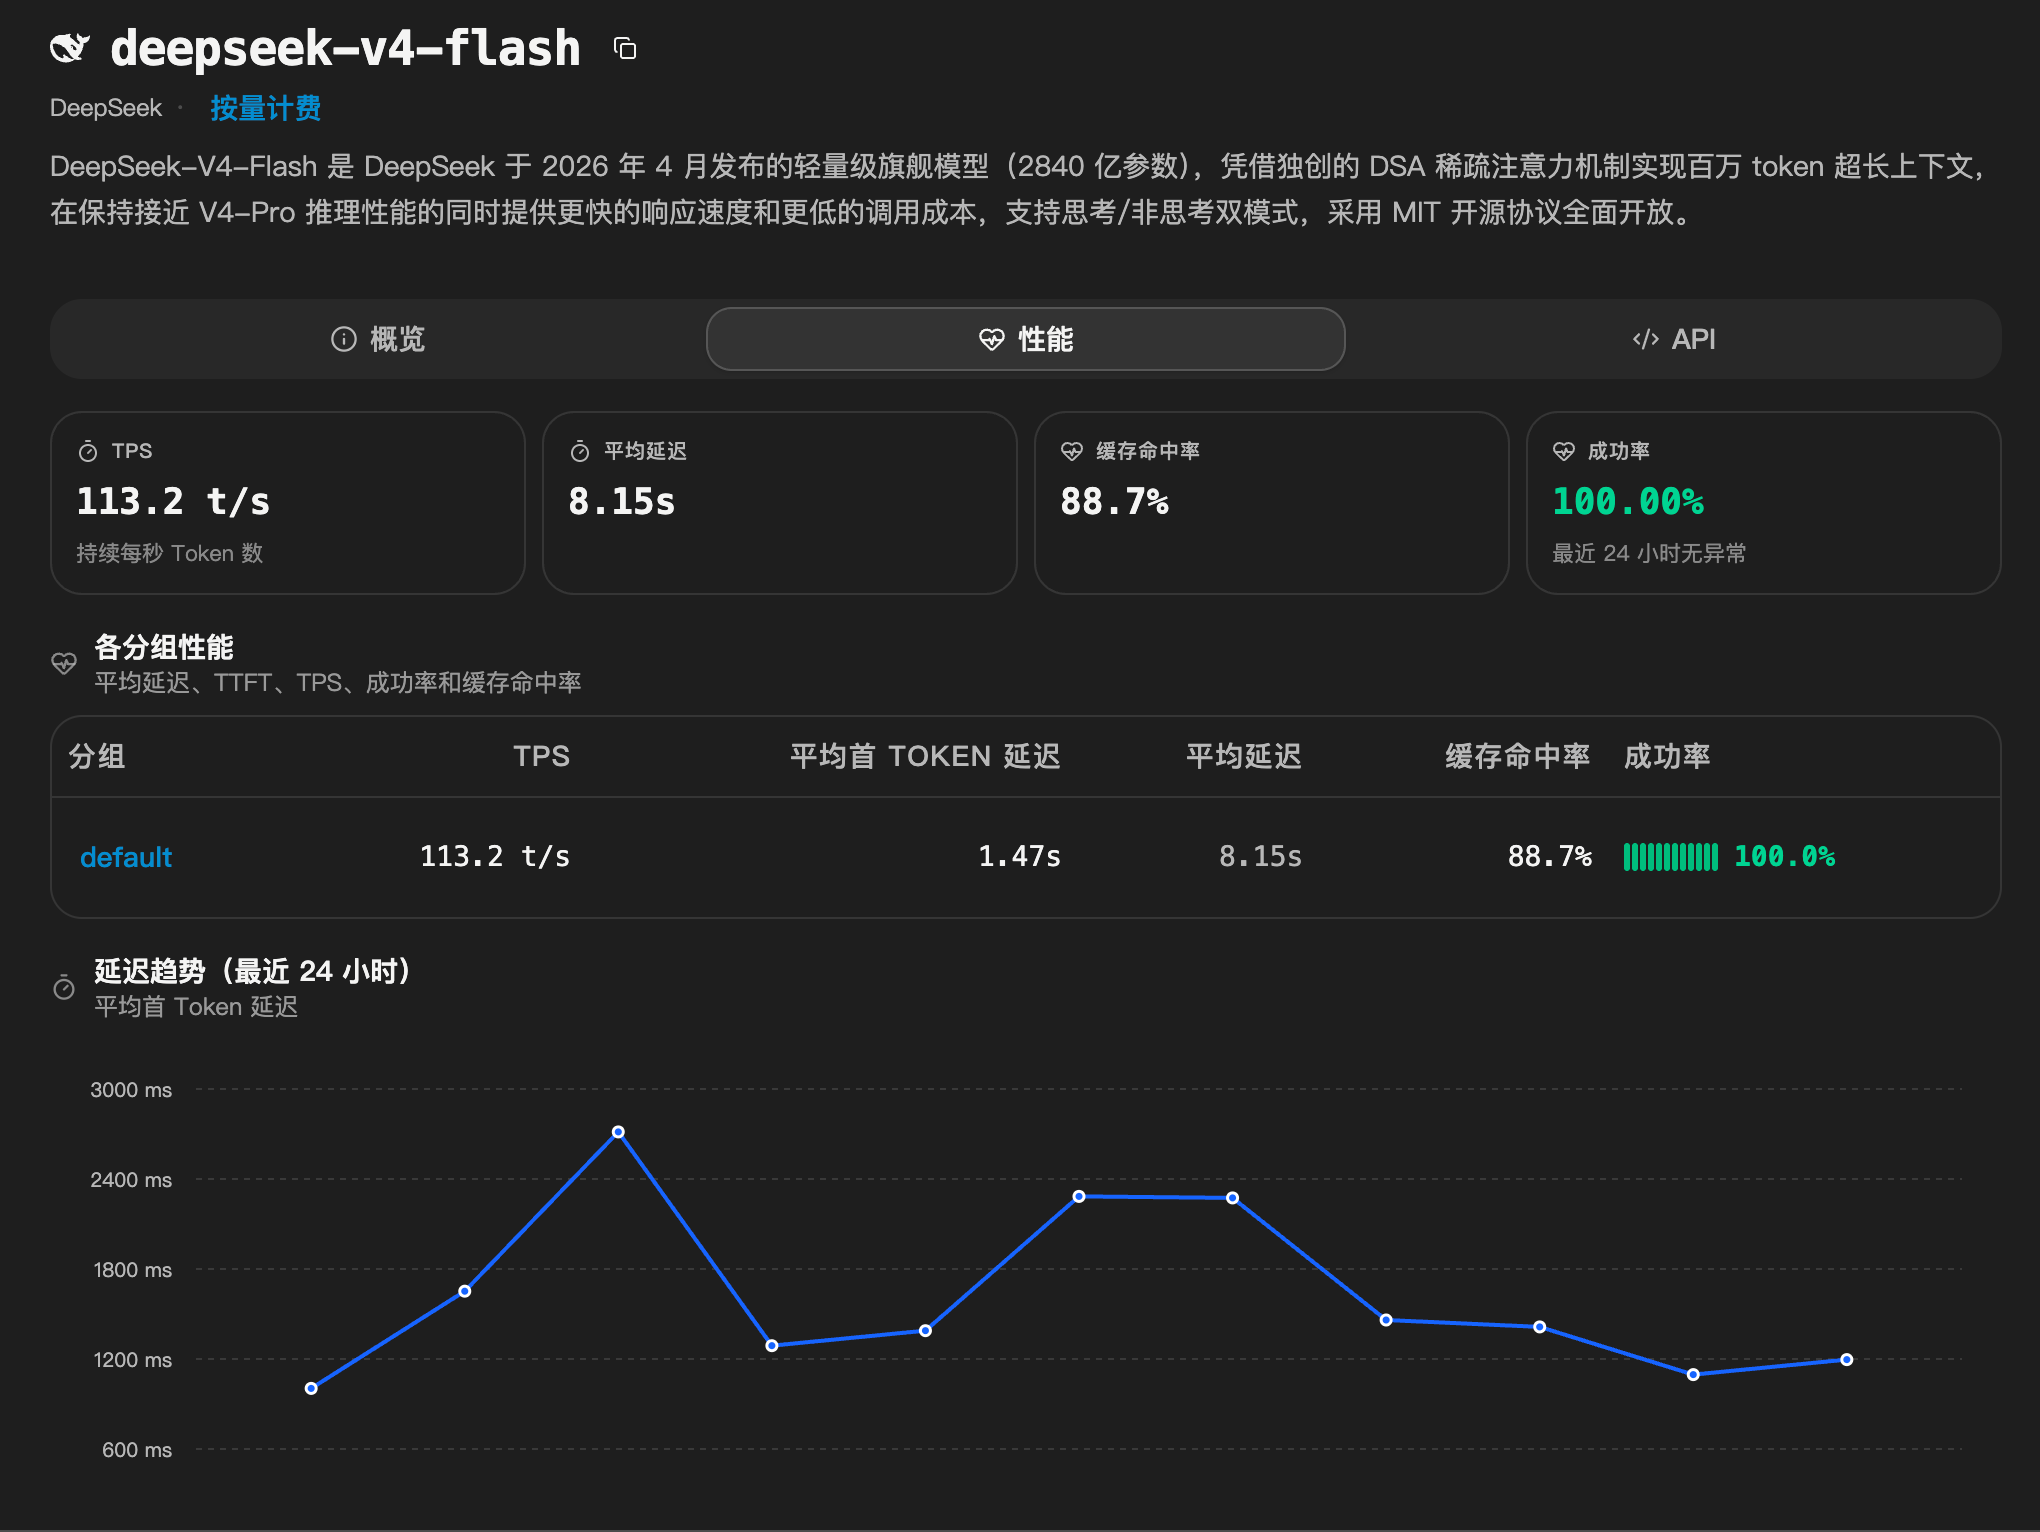Click the stopwatch icon on TPS card
Screen dimensions: 2040x1532
pos(88,451)
